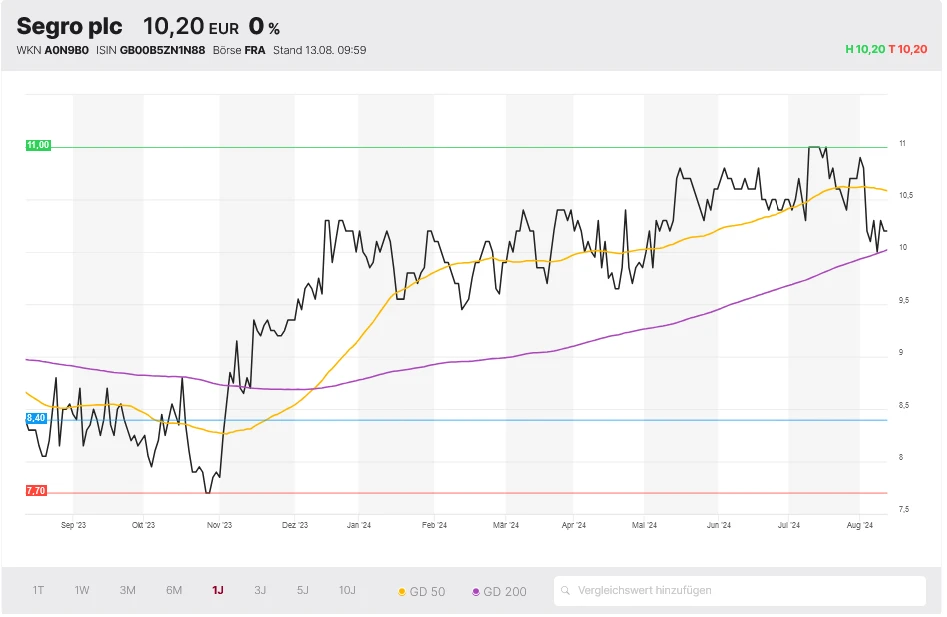
Task: Select the active 1J time range
Action: [218, 590]
